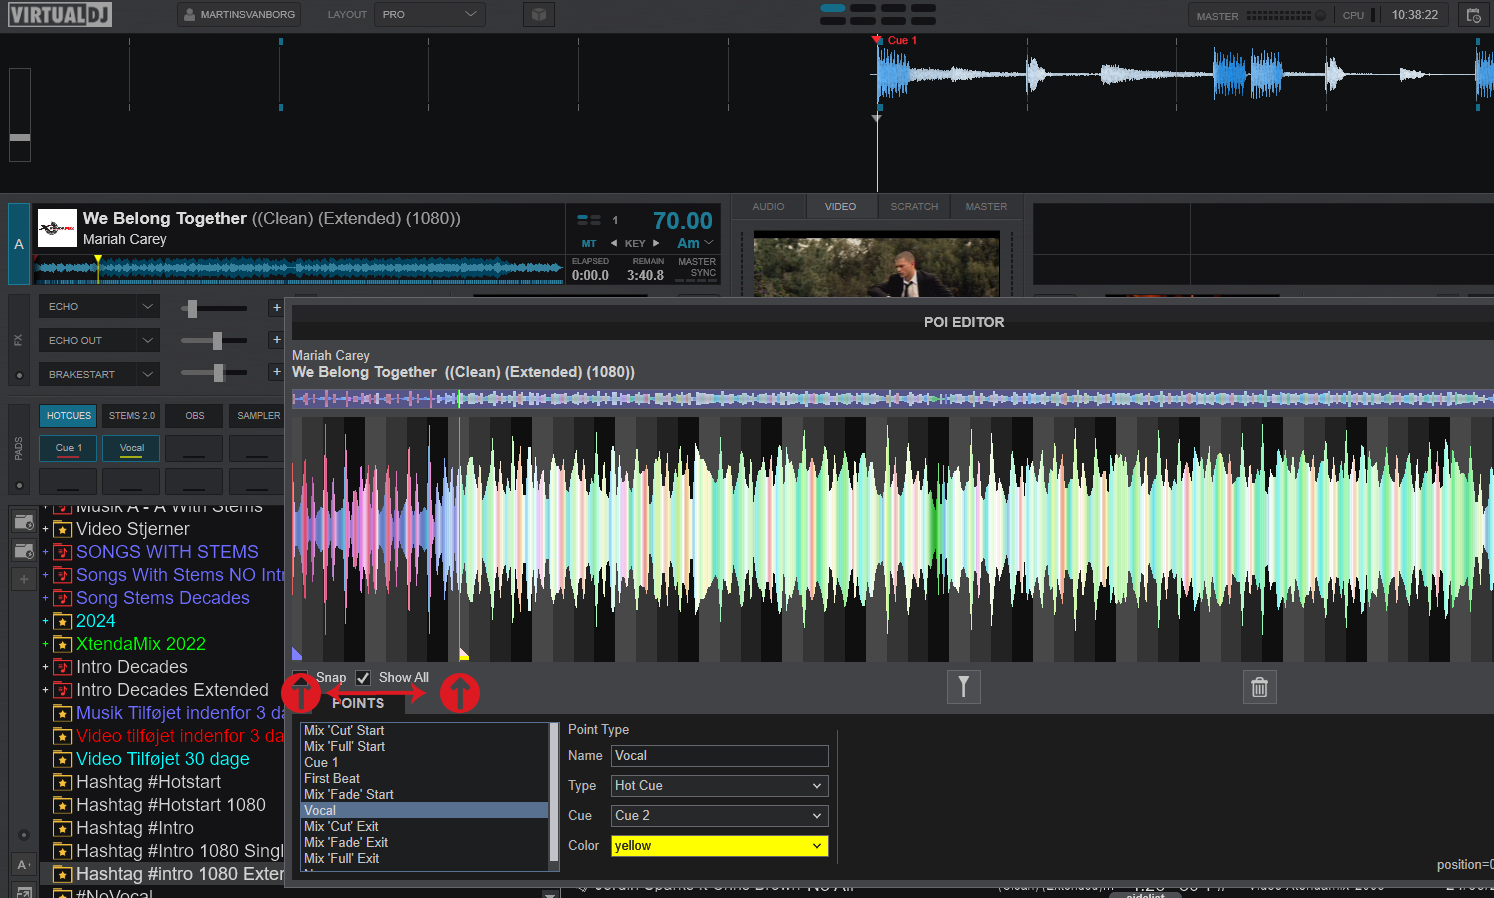Adjust the ECHO effect slider
Viewport: 1494px width, 898px height.
(x=213, y=308)
